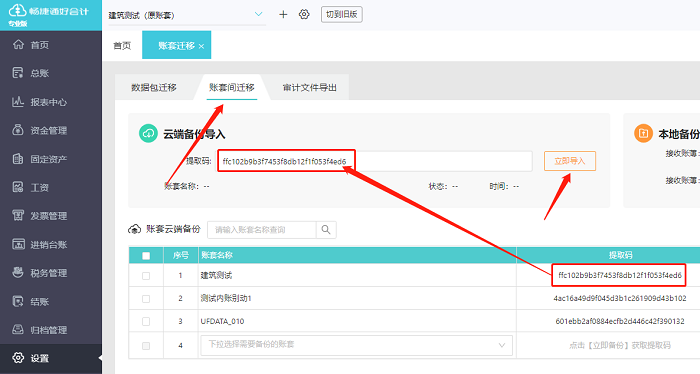Open the 税务管理 tax icon
The height and width of the screenshot is (374, 700).
click(x=18, y=272)
